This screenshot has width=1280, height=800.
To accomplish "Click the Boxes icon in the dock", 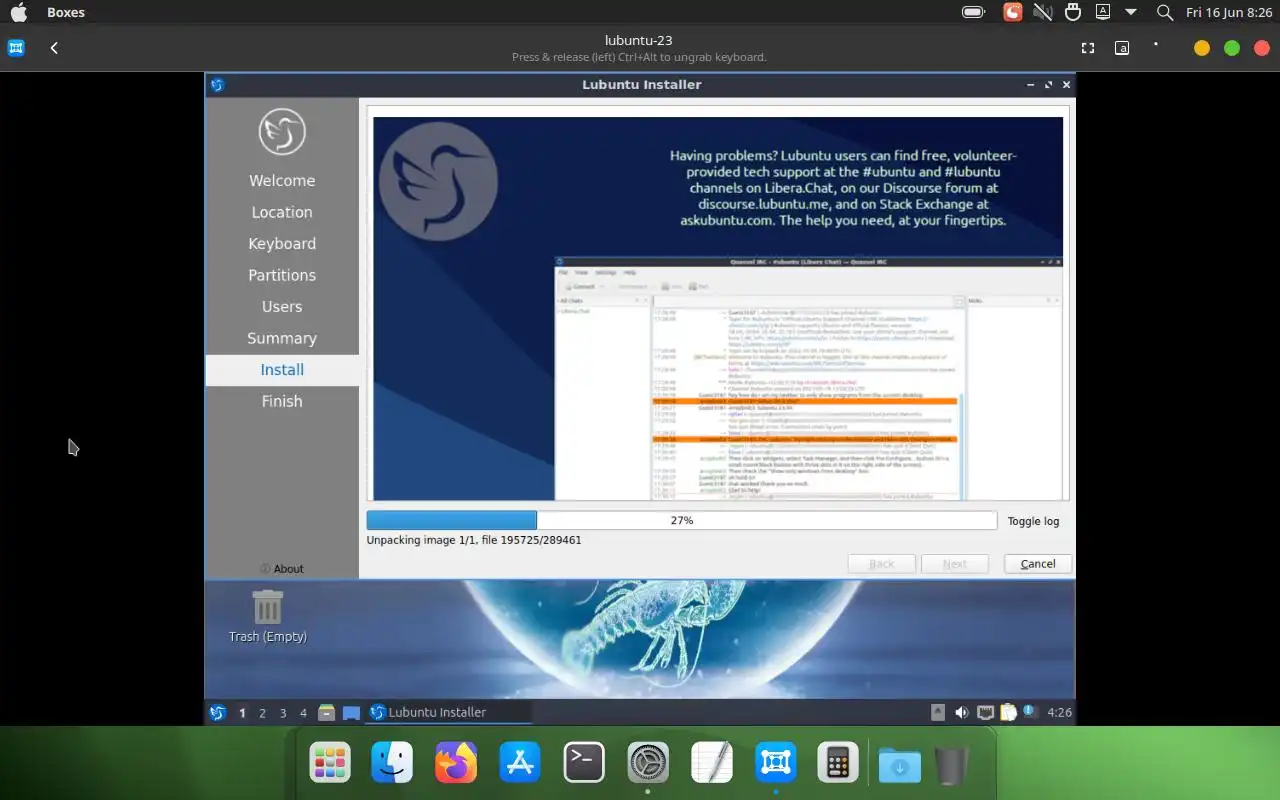I will coord(776,763).
